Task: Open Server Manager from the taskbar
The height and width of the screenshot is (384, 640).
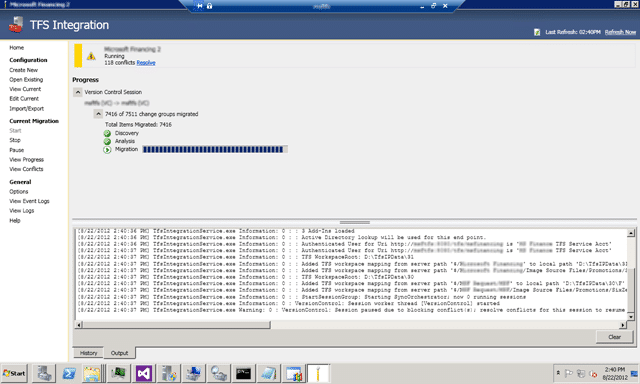Action: (x=44, y=373)
